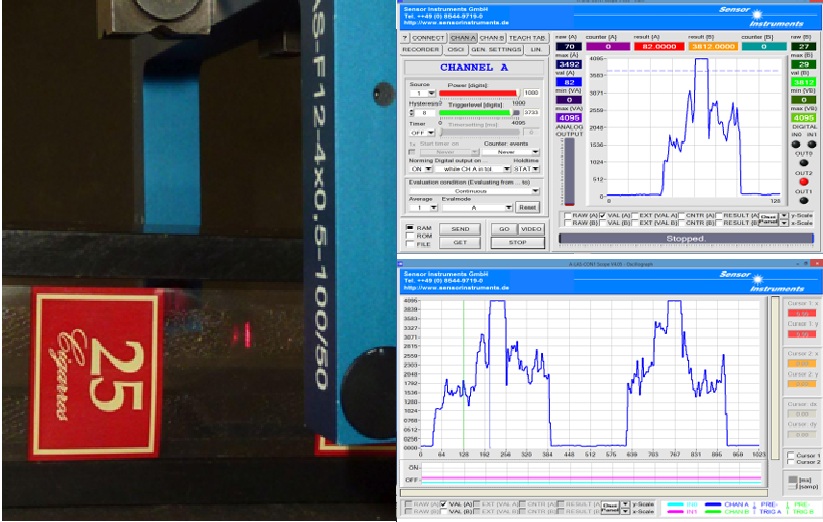Open the Holdtime STAT dropdown
This screenshot has height=522, width=823.
526,169
